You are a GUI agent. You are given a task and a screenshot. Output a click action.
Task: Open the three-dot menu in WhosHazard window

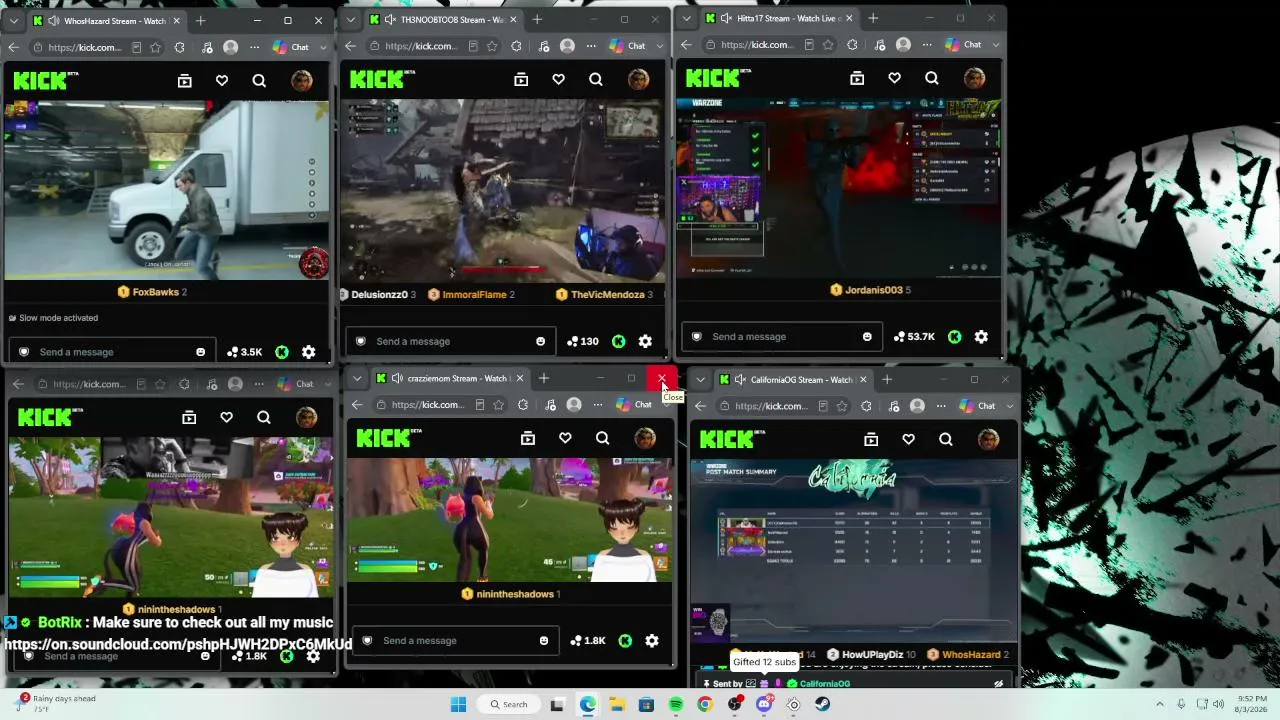point(255,47)
